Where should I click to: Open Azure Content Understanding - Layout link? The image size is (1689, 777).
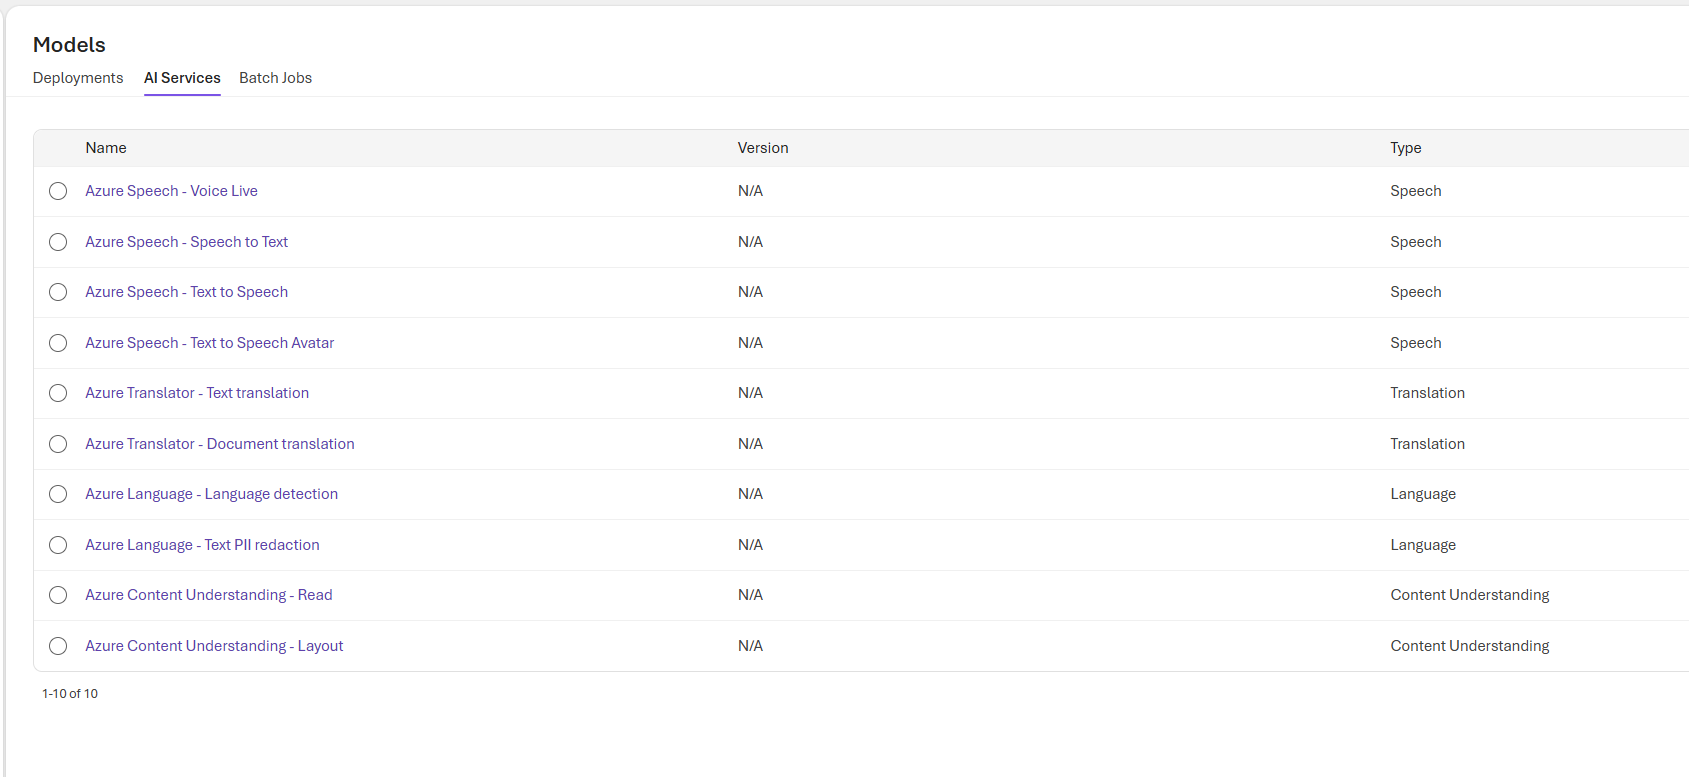click(x=214, y=646)
